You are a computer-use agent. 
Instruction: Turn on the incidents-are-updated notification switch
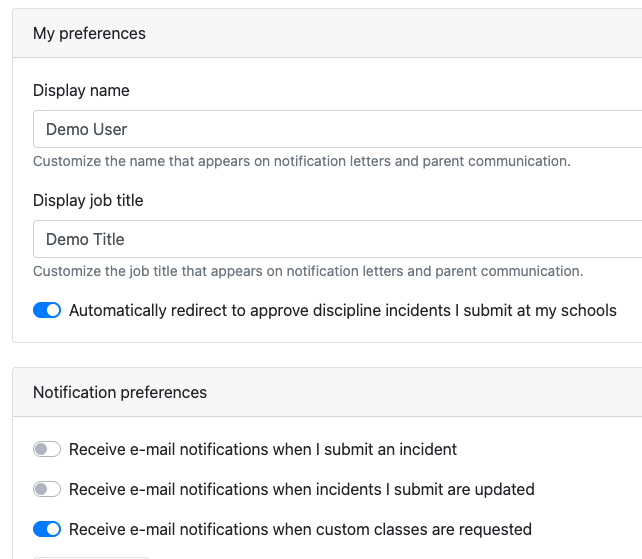47,490
